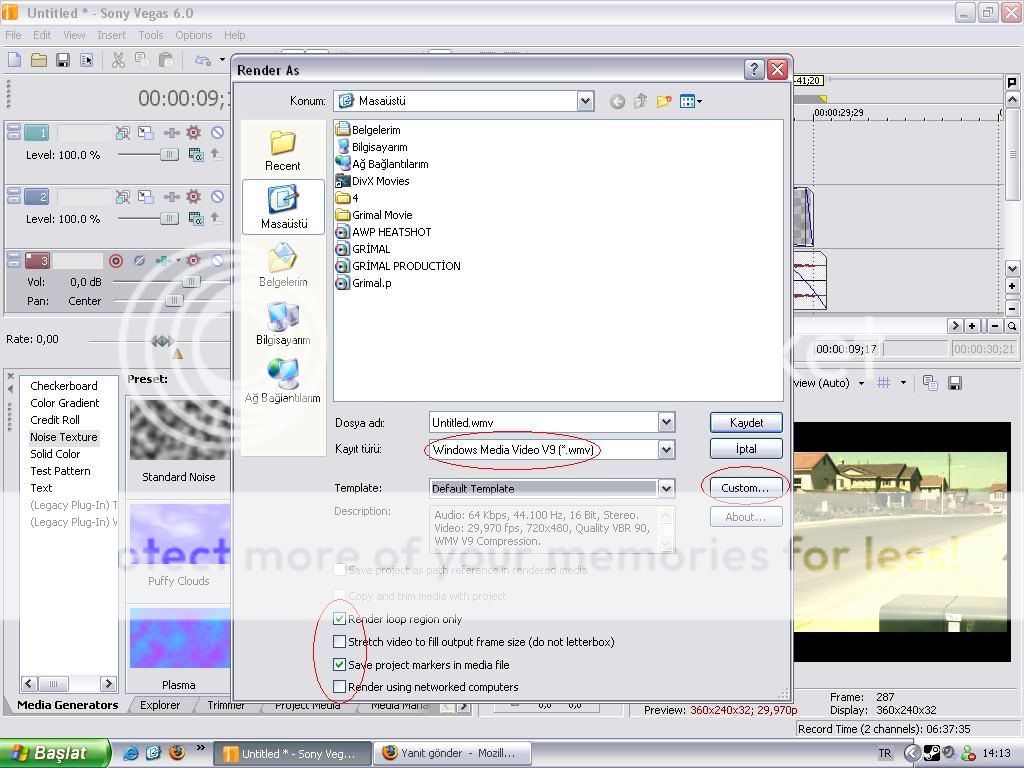Toggle mute on track 2
Viewport: 1024px width, 768px height.
pyautogui.click(x=217, y=197)
